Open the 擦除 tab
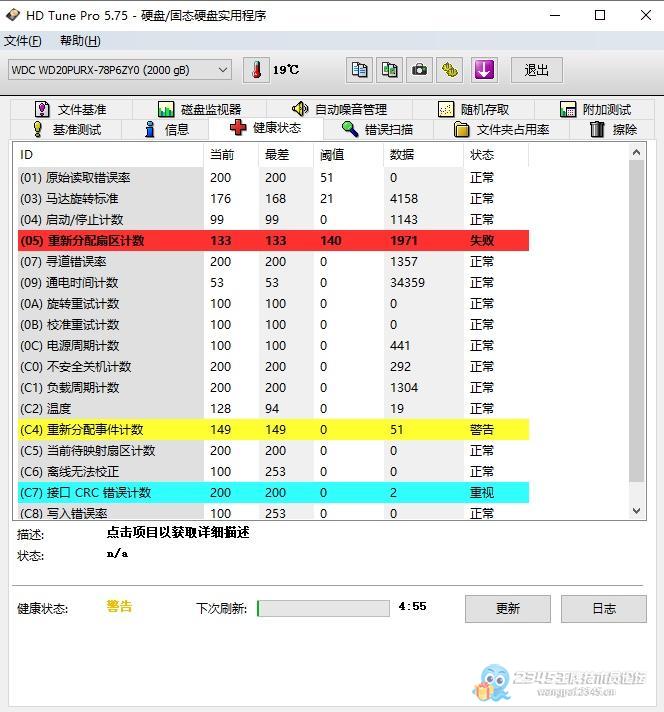Screen dimensions: 664x712 coord(613,129)
